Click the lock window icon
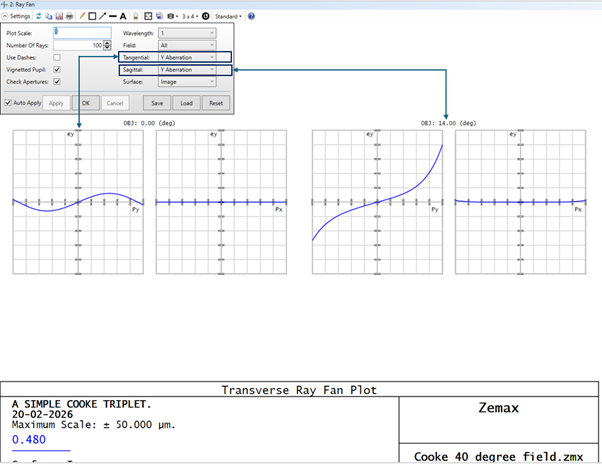This screenshot has height=464, width=602. (136, 17)
